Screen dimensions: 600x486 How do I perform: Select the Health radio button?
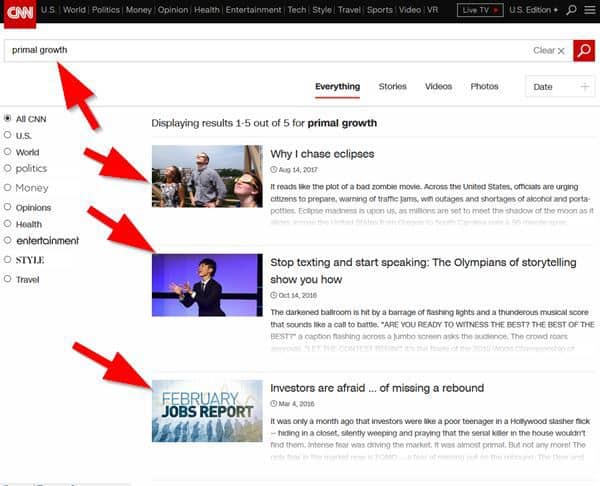coord(7,223)
